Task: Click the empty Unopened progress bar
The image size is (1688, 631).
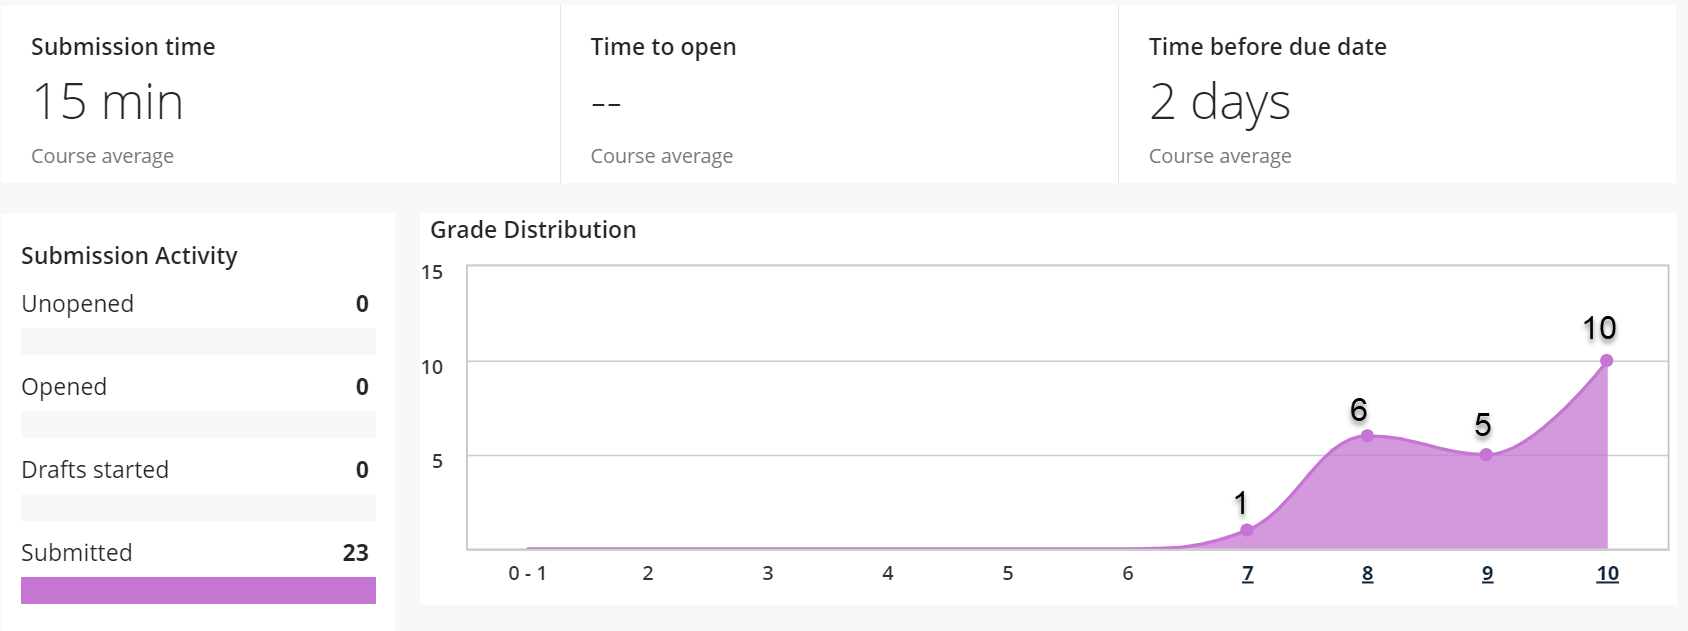Action: 198,342
